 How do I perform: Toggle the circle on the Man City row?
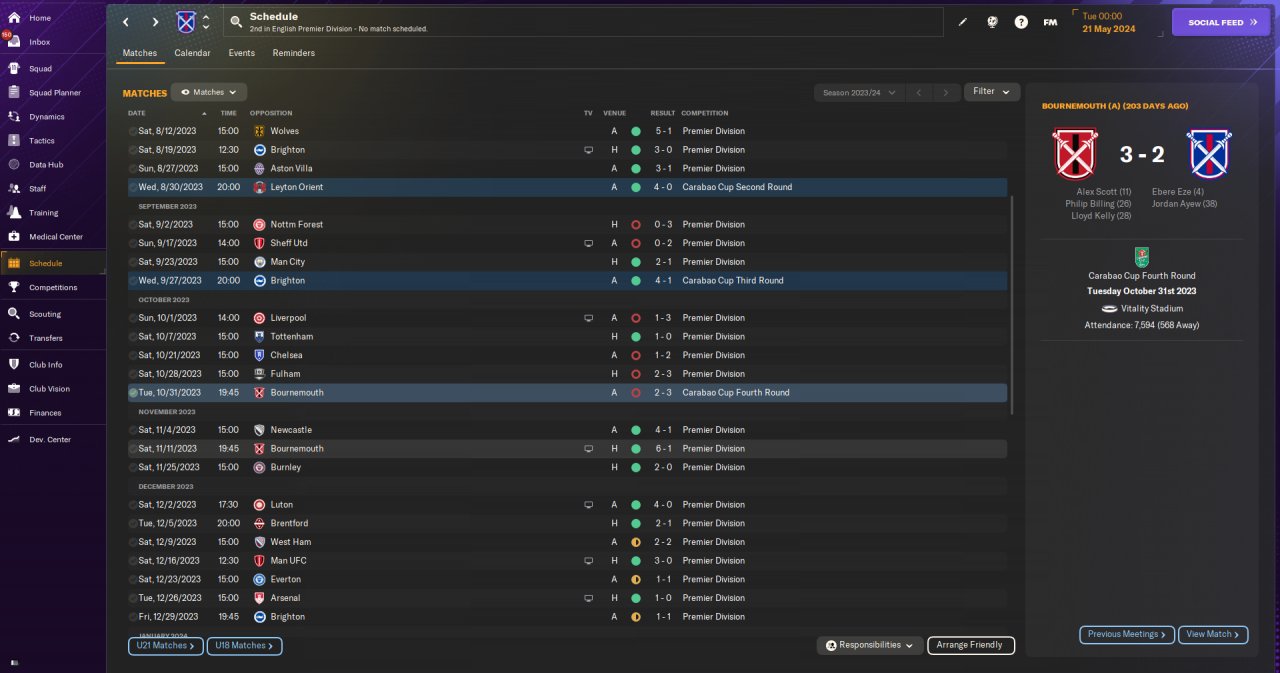click(133, 262)
